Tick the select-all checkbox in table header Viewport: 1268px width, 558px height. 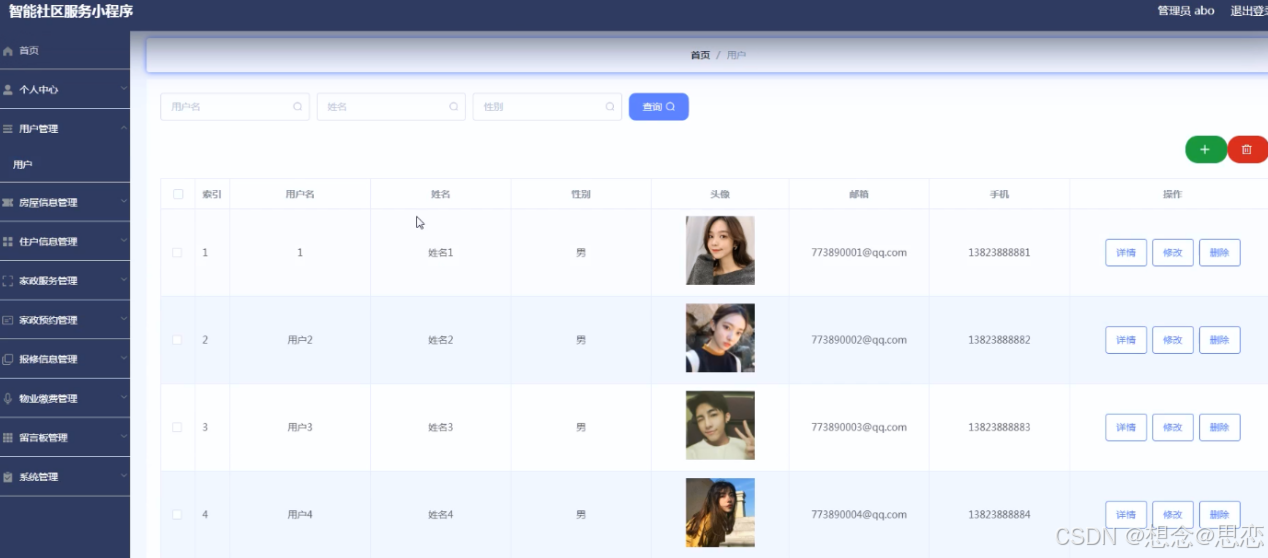coord(178,194)
